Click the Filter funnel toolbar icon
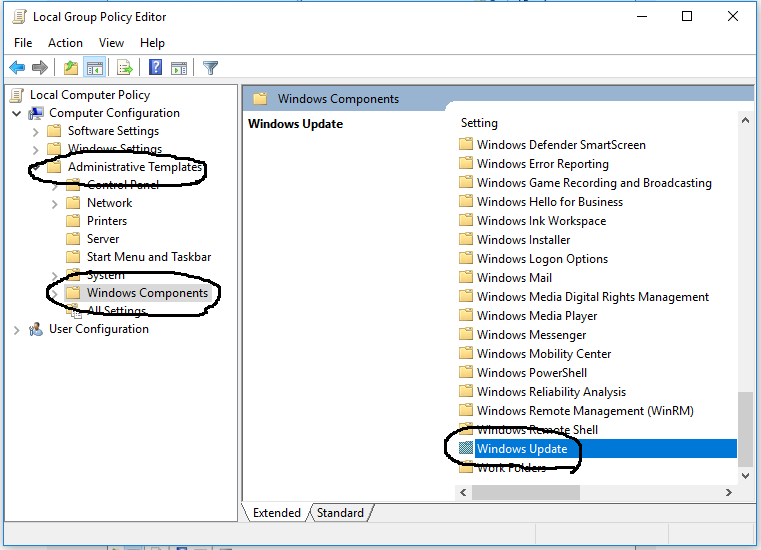The height and width of the screenshot is (550, 761). [210, 67]
